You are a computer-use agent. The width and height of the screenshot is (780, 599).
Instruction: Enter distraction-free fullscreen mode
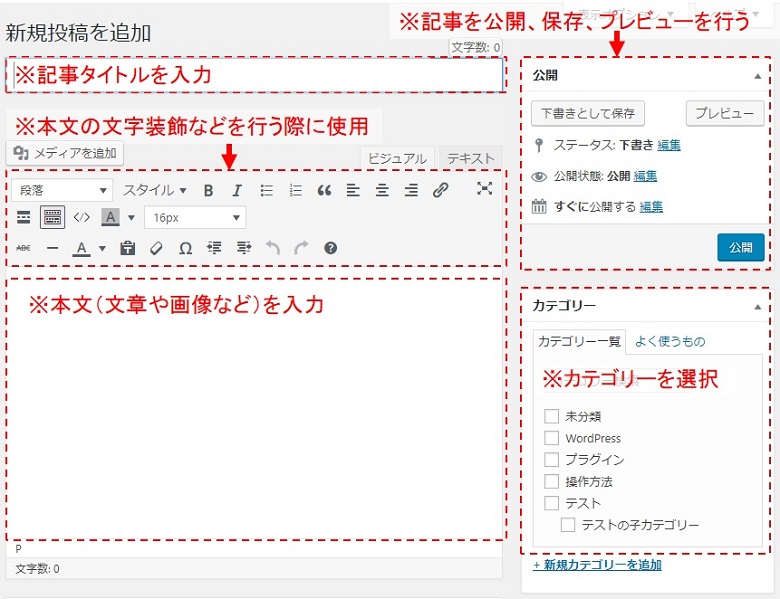pyautogui.click(x=484, y=189)
